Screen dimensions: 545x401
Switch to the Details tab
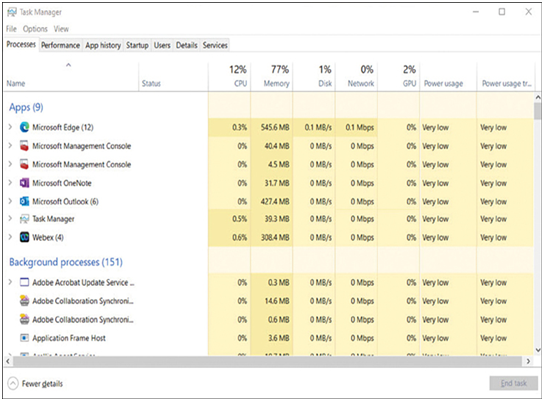pyautogui.click(x=187, y=45)
